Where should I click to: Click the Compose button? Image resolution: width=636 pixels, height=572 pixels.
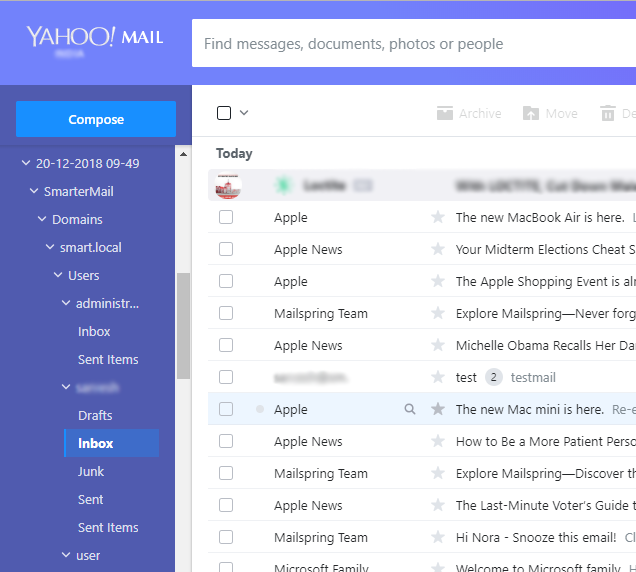[96, 119]
